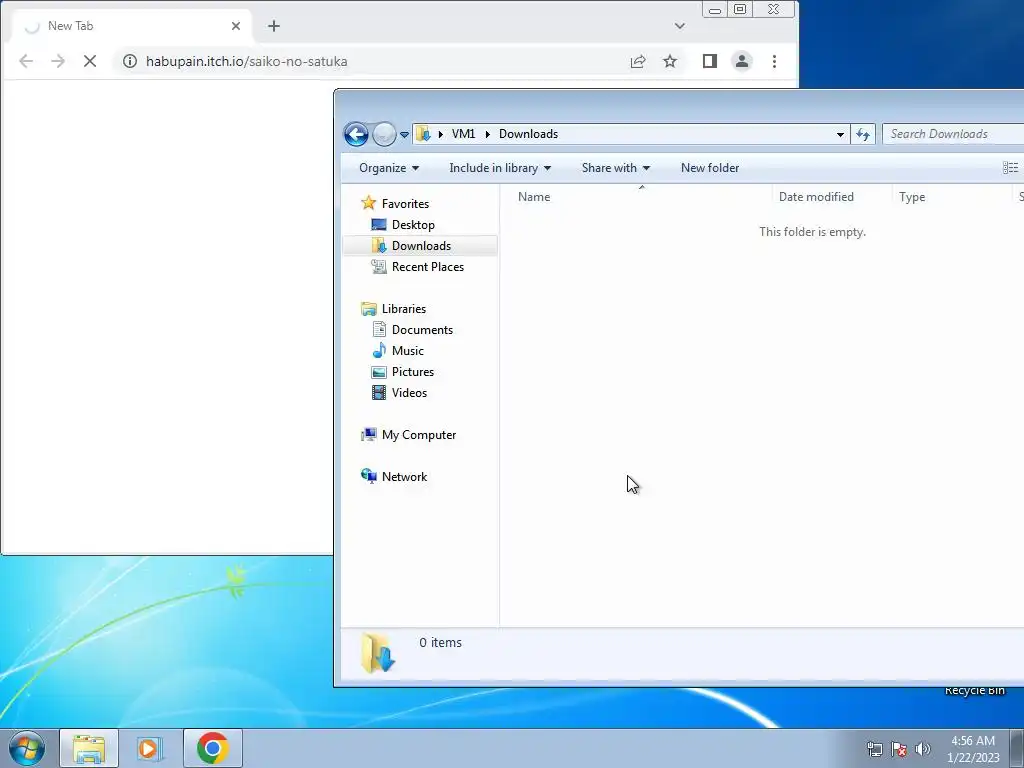Click Recycle Bin label on desktop

point(974,691)
